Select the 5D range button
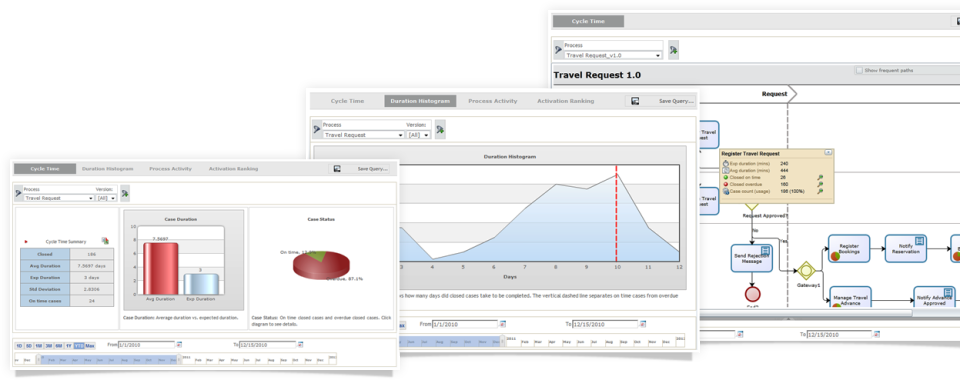 point(29,346)
